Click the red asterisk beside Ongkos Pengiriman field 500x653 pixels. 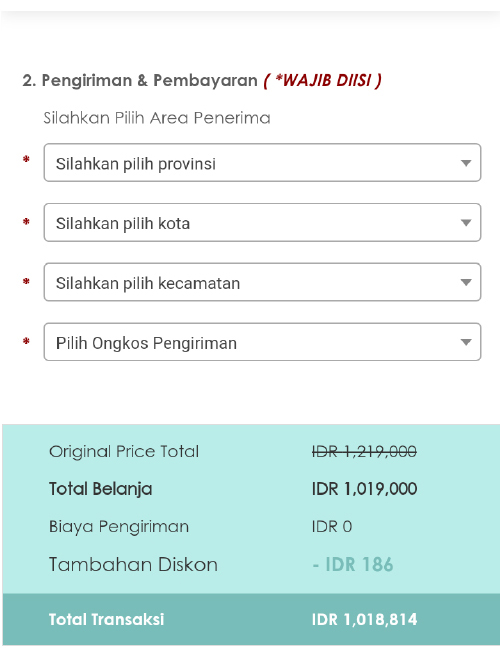click(x=26, y=341)
